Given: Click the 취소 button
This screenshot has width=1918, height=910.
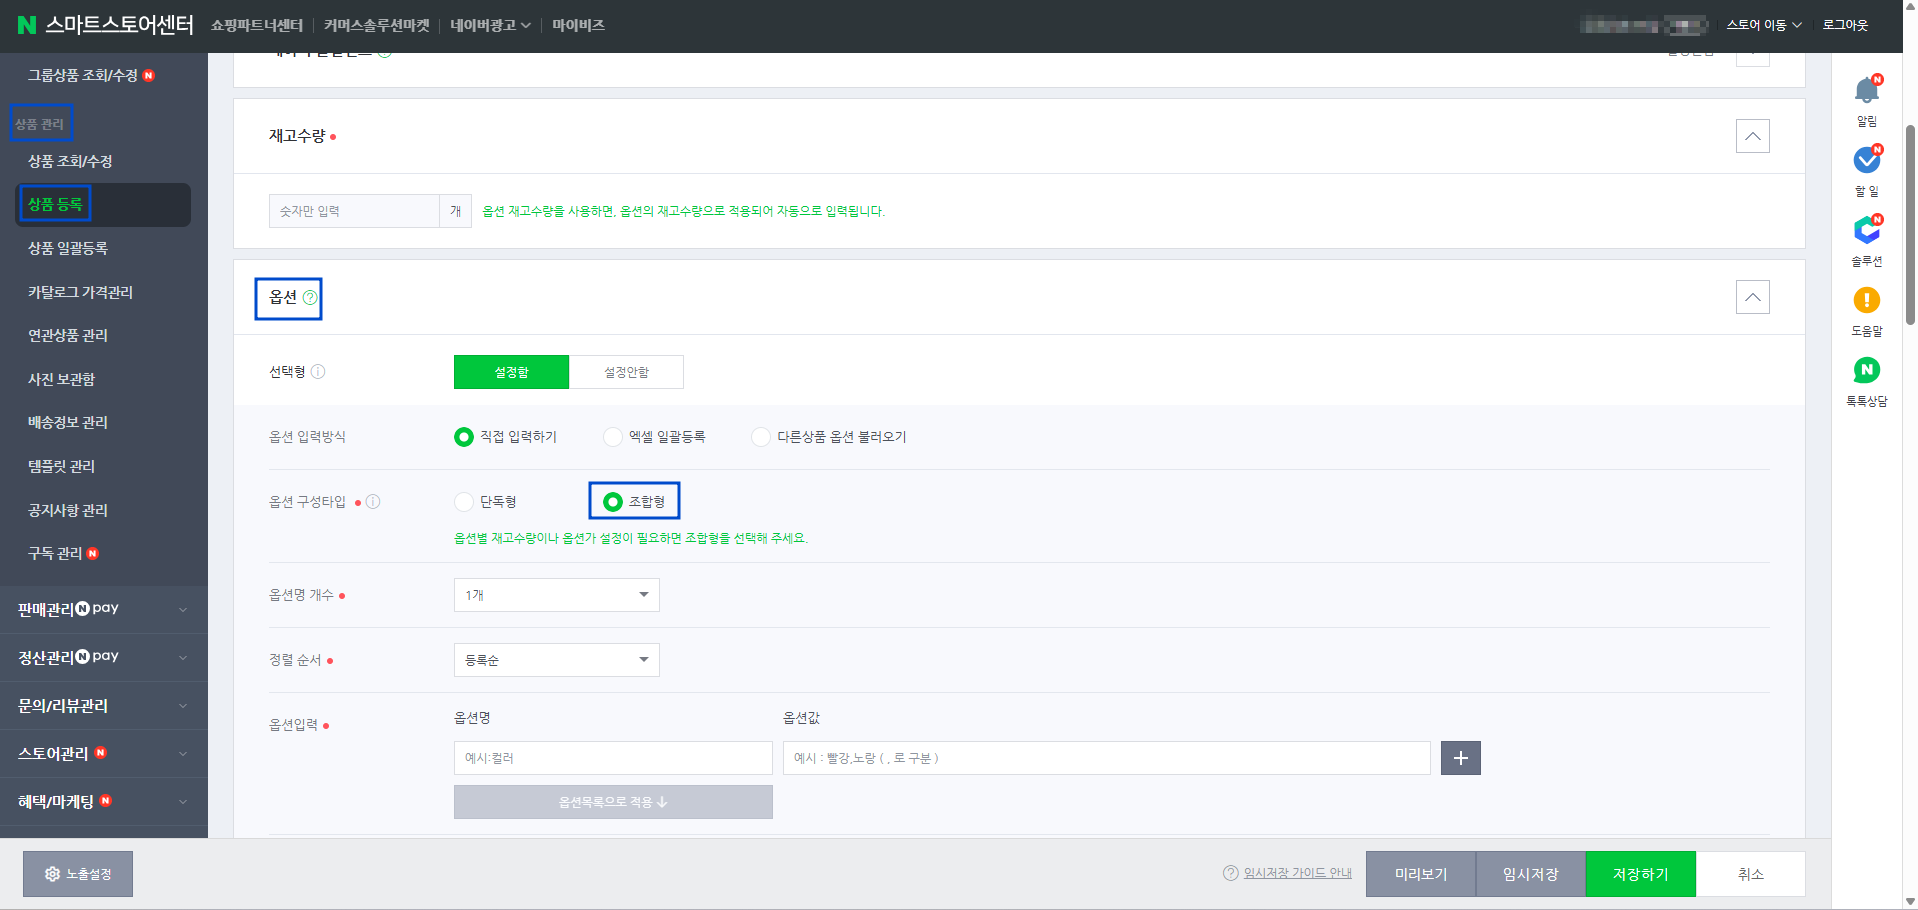Looking at the screenshot, I should coord(1751,874).
